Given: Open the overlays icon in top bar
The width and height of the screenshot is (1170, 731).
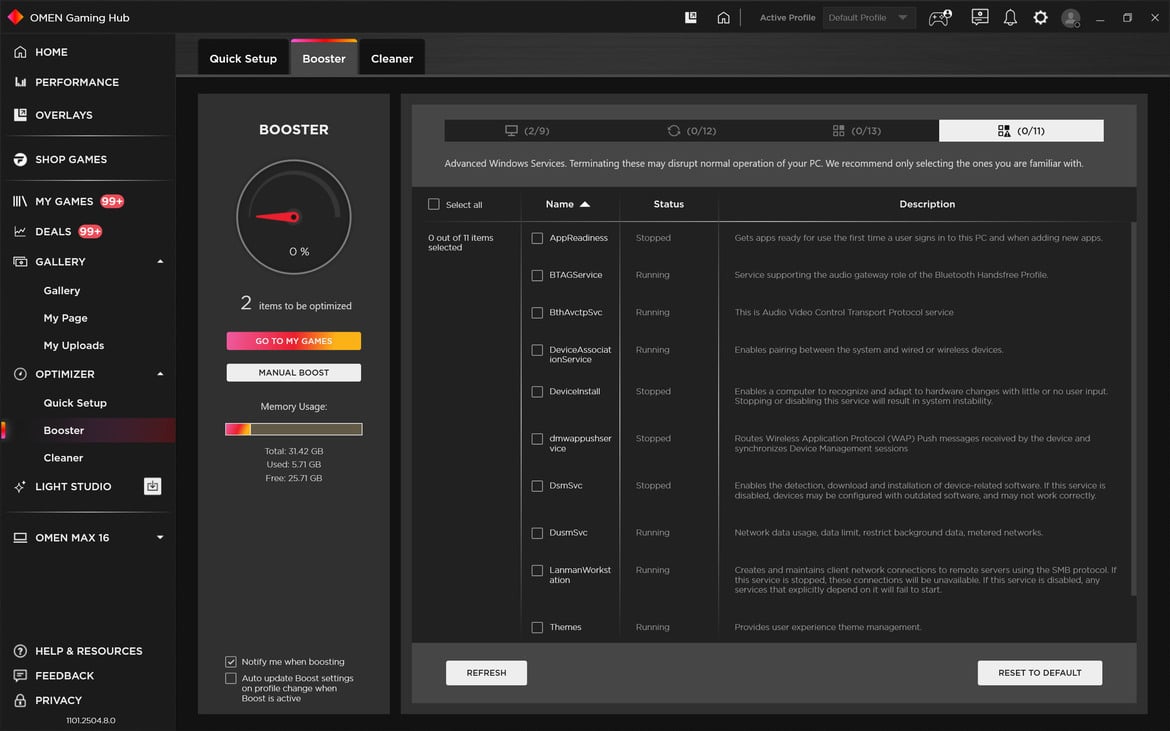Looking at the screenshot, I should (x=691, y=17).
